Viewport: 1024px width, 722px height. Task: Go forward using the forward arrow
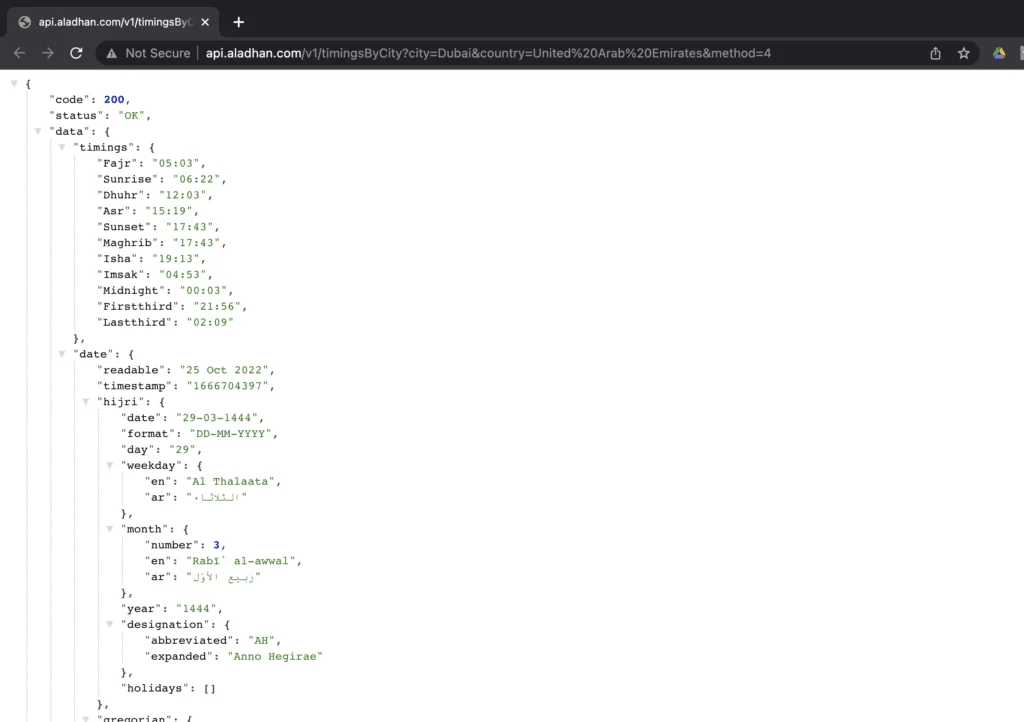(48, 54)
